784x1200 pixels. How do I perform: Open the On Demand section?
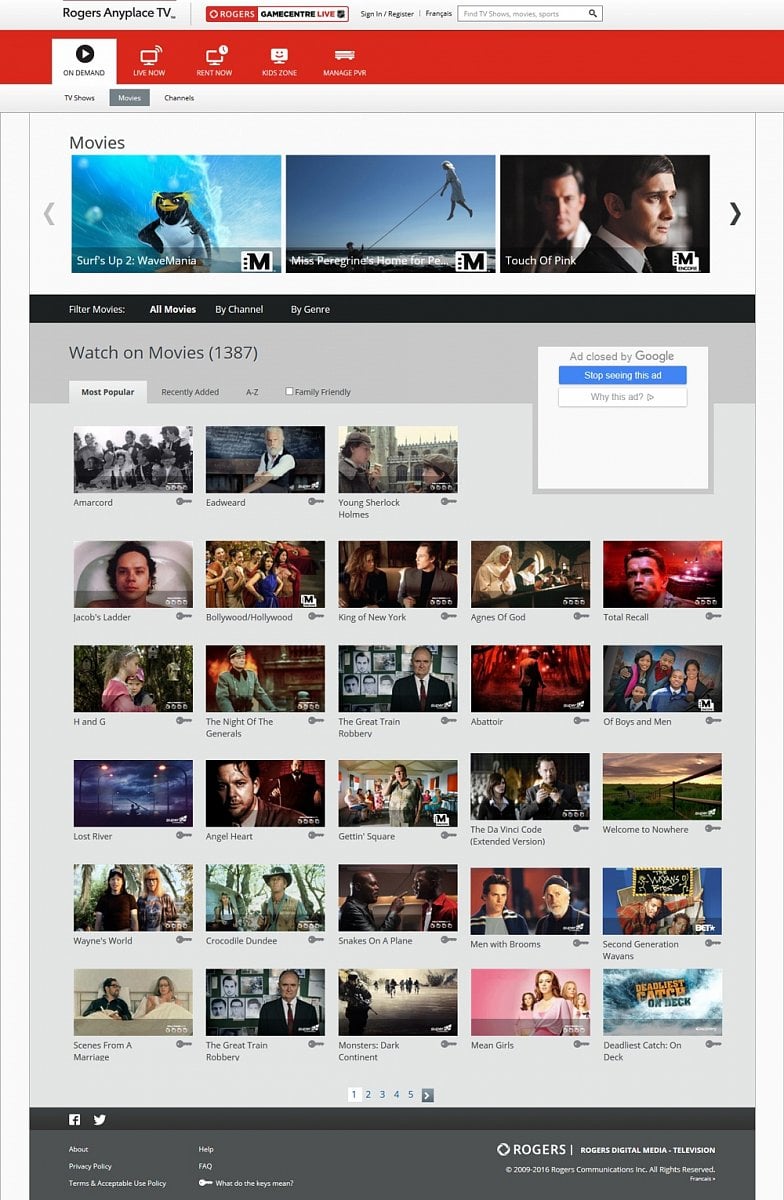[84, 61]
